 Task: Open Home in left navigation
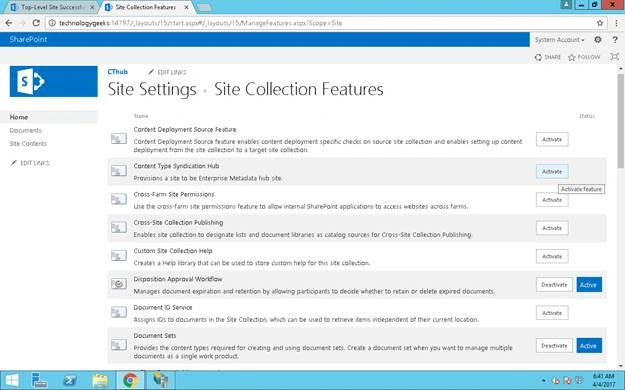(19, 117)
